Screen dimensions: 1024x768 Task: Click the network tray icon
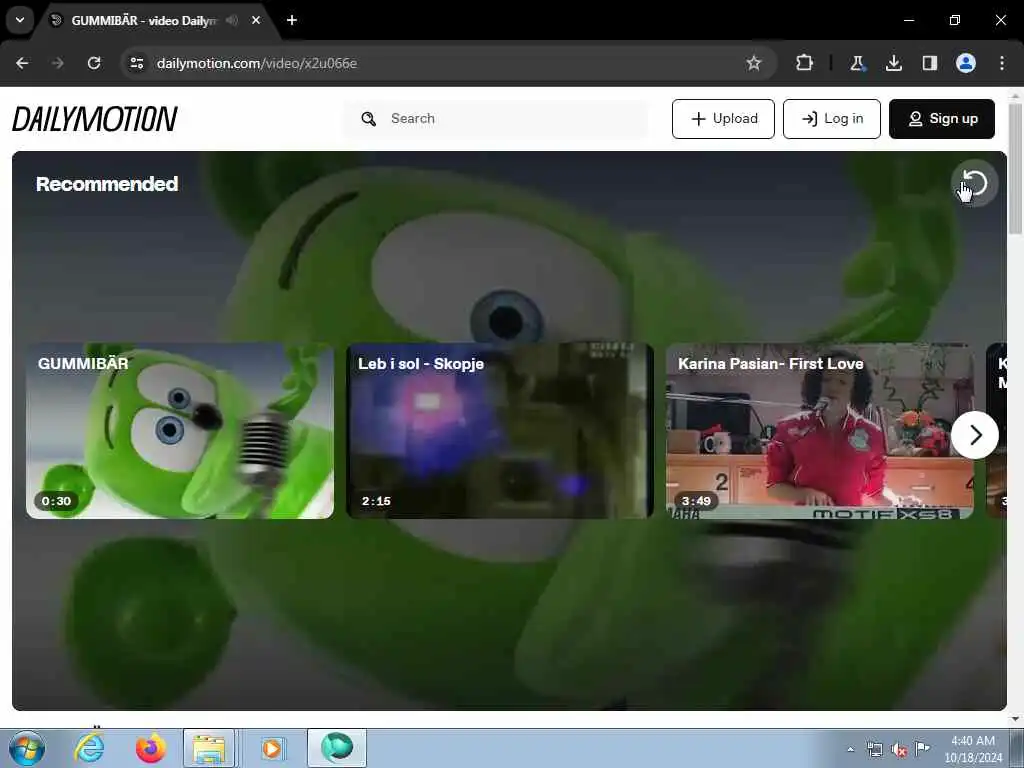874,750
